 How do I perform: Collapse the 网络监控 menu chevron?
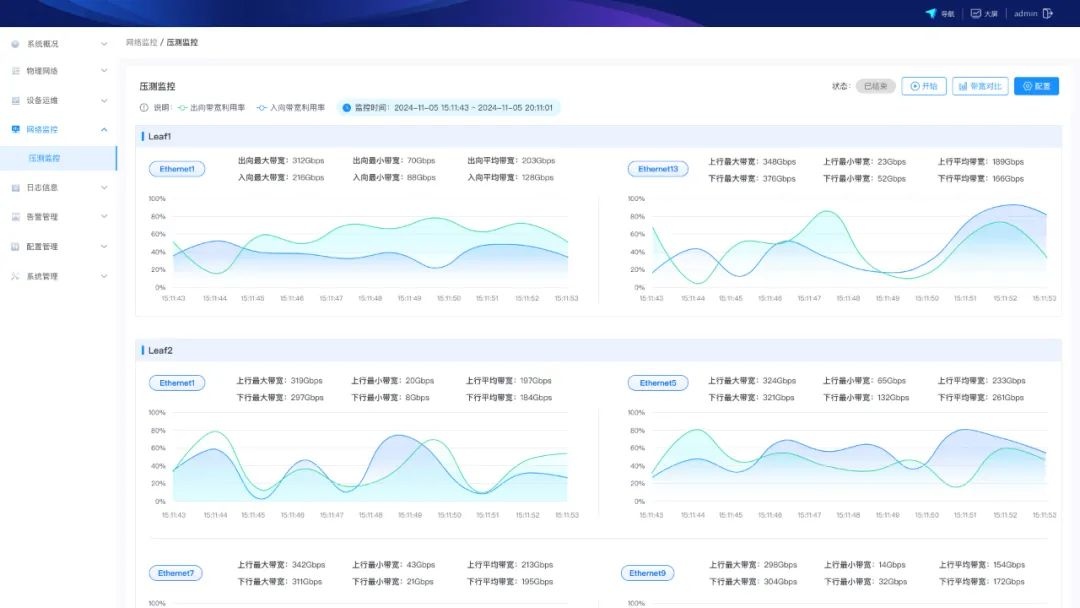(x=104, y=130)
